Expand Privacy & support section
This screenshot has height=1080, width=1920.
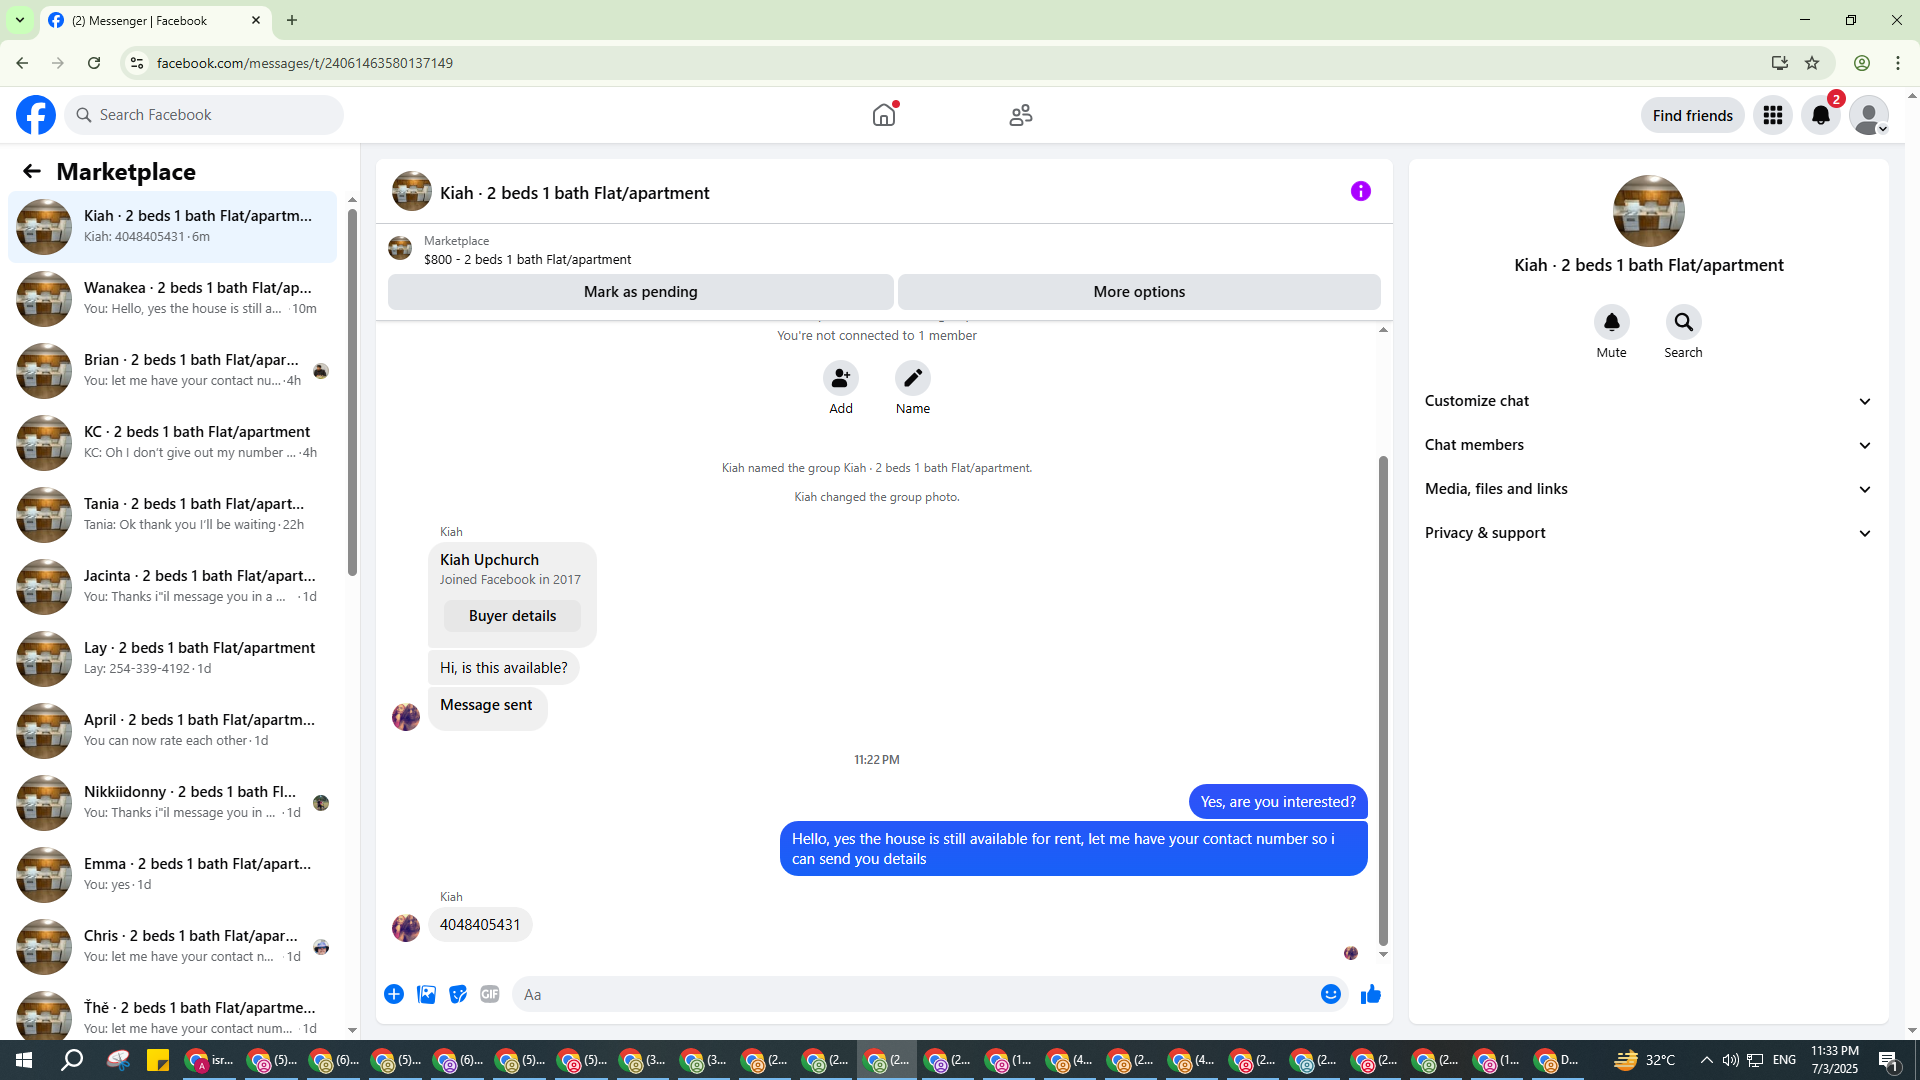[x=1648, y=533]
